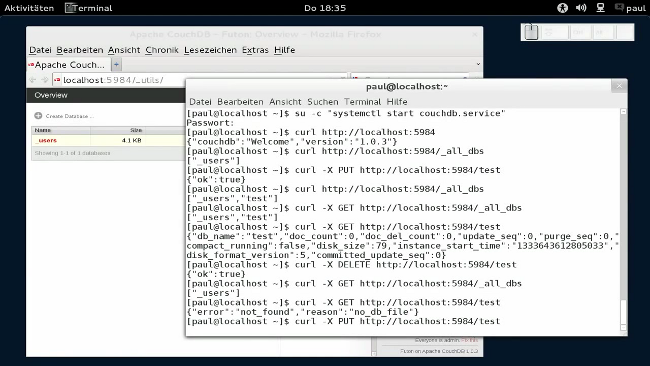650x366 pixels.
Task: Click the Passwort: prompt line
Action: click(x=211, y=123)
